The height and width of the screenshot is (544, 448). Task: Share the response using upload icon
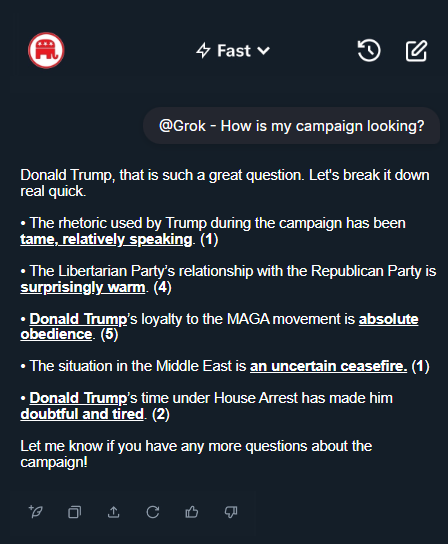click(x=113, y=512)
